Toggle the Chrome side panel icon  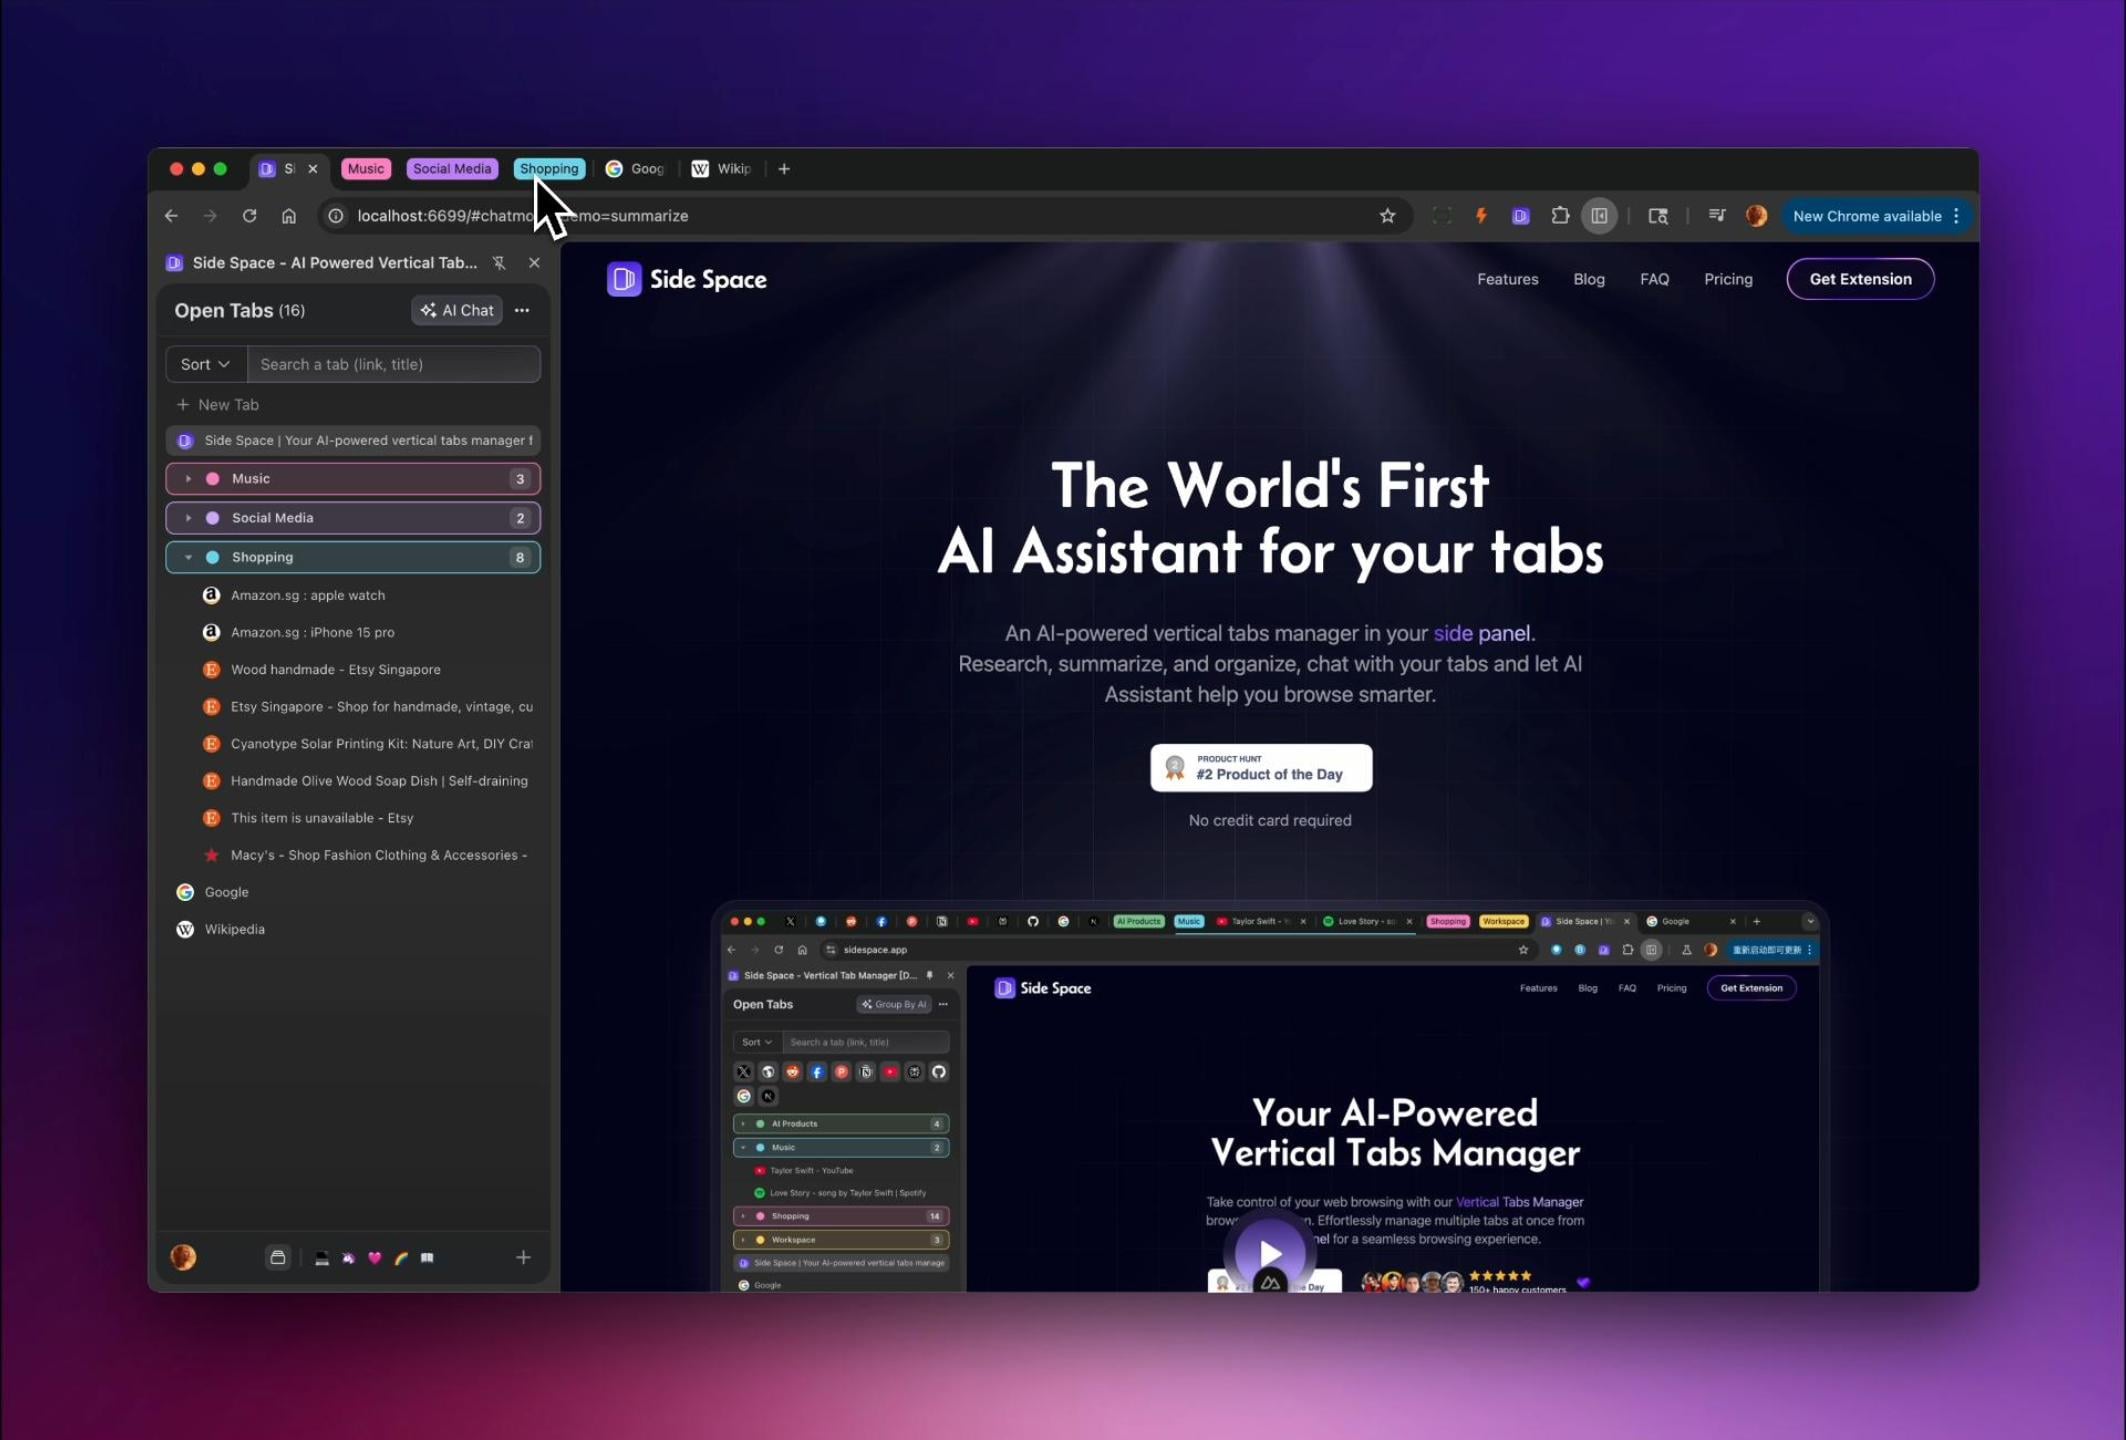click(x=1599, y=216)
